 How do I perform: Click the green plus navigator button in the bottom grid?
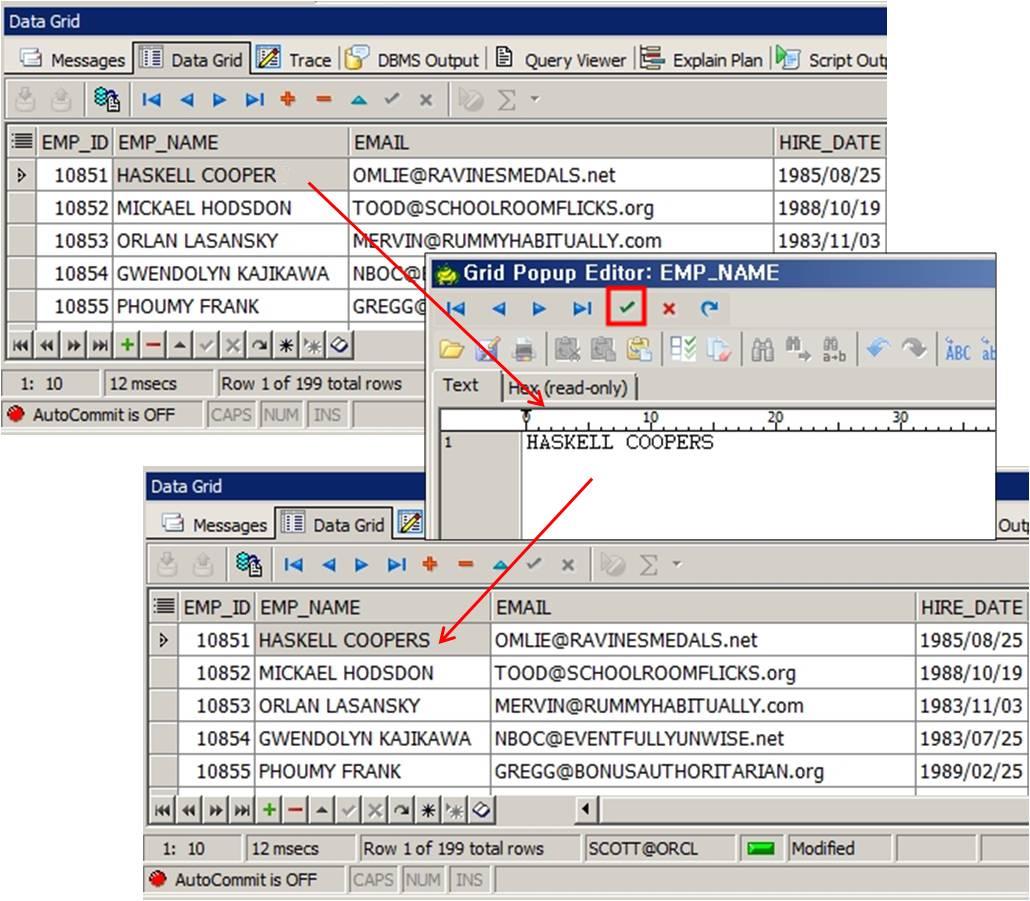click(x=269, y=809)
